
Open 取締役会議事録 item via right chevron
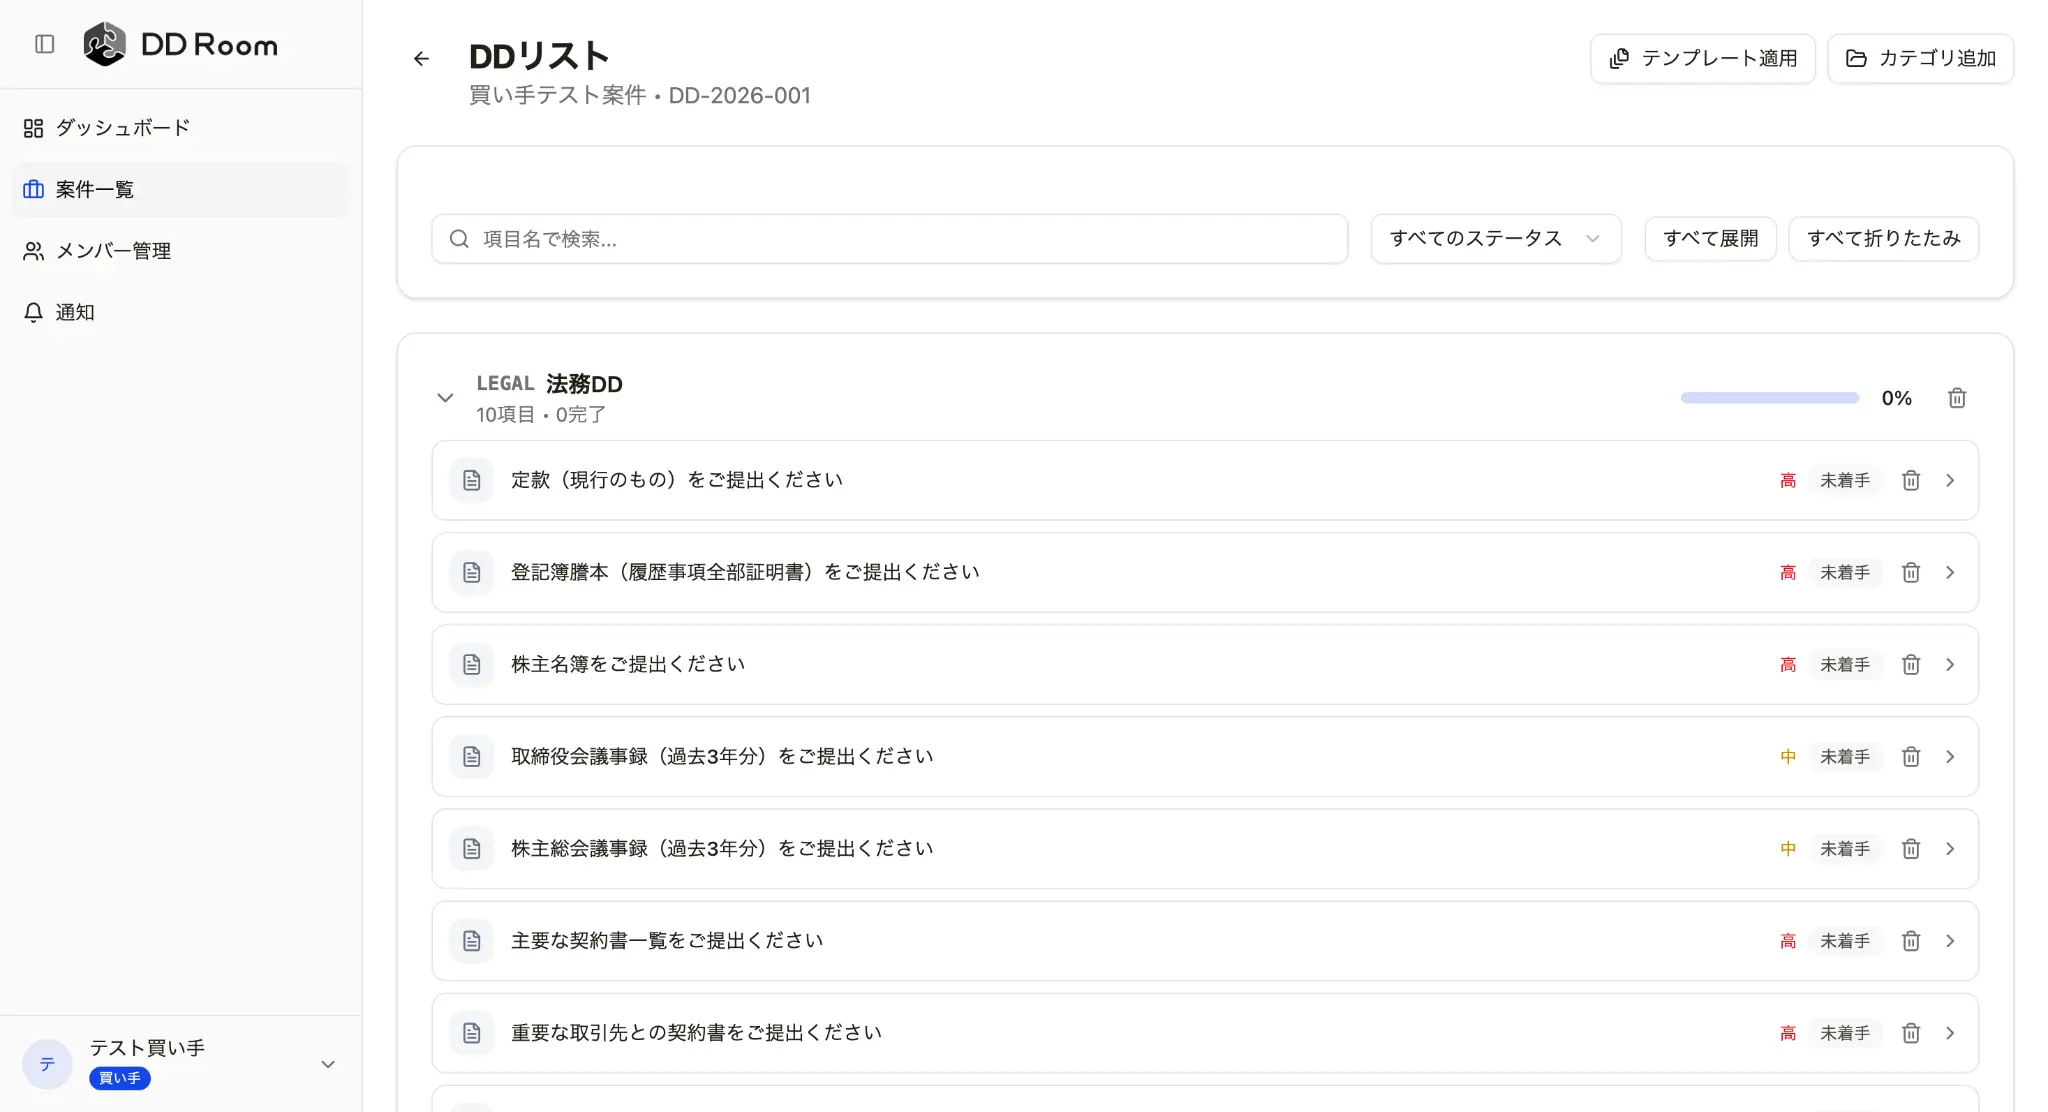click(1950, 757)
